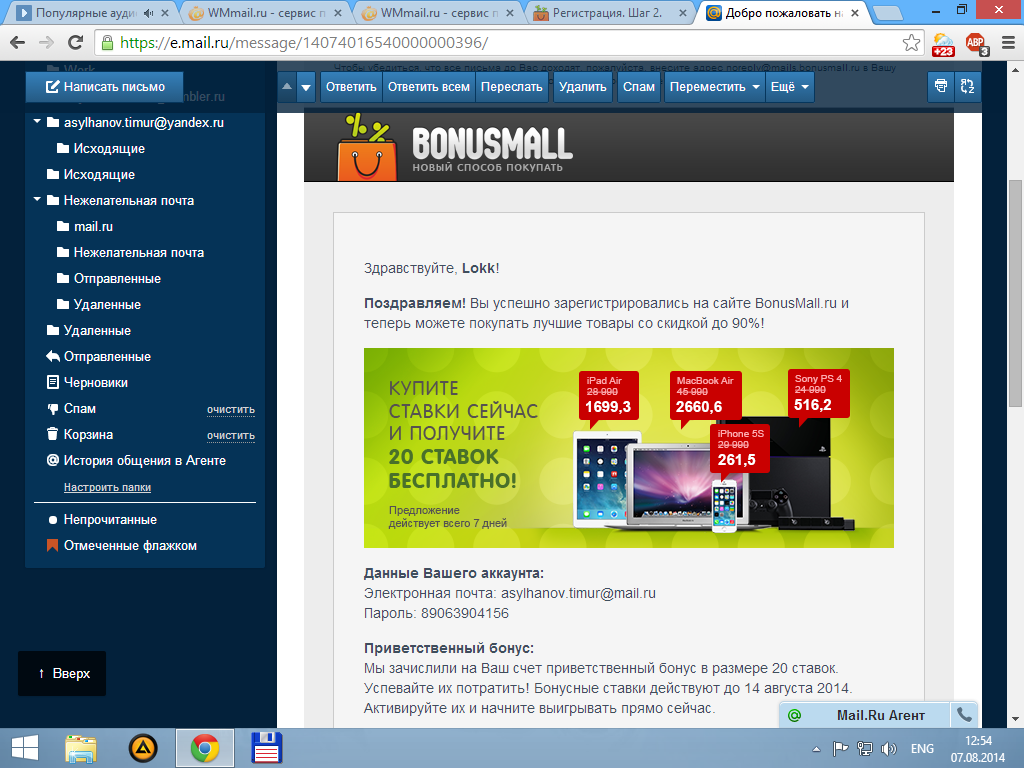
Task: Open the floppy disk app on the taskbar
Action: [x=266, y=748]
